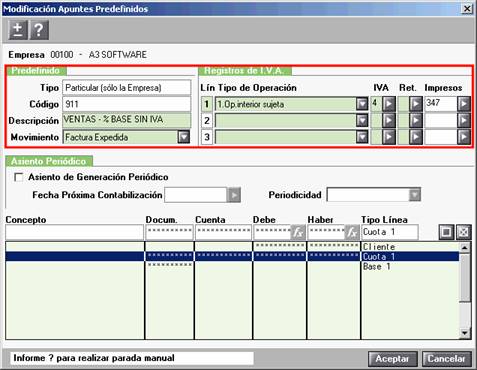
Task: Click the Aceptar button
Action: (392, 359)
